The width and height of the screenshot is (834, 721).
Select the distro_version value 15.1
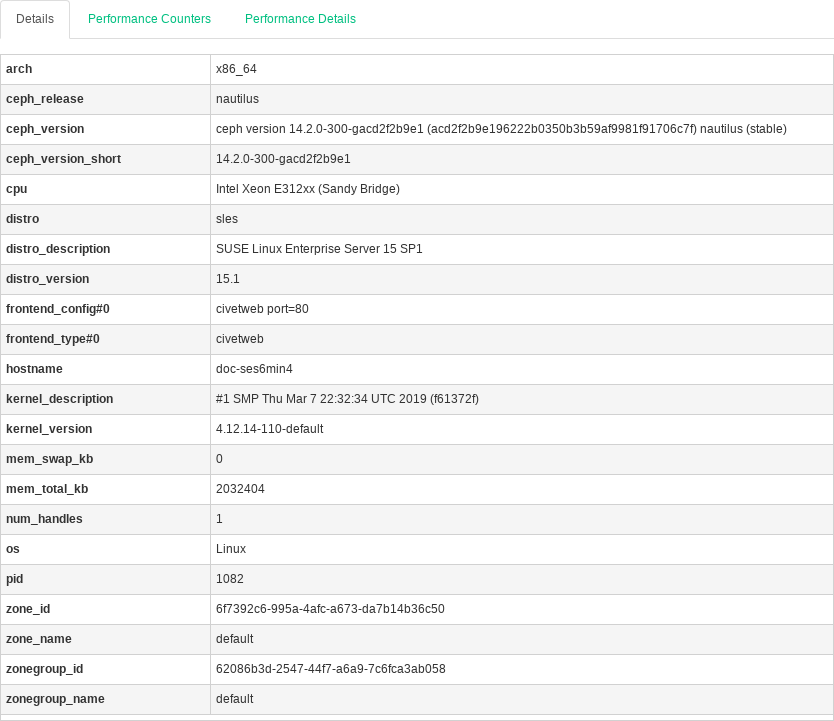[227, 279]
